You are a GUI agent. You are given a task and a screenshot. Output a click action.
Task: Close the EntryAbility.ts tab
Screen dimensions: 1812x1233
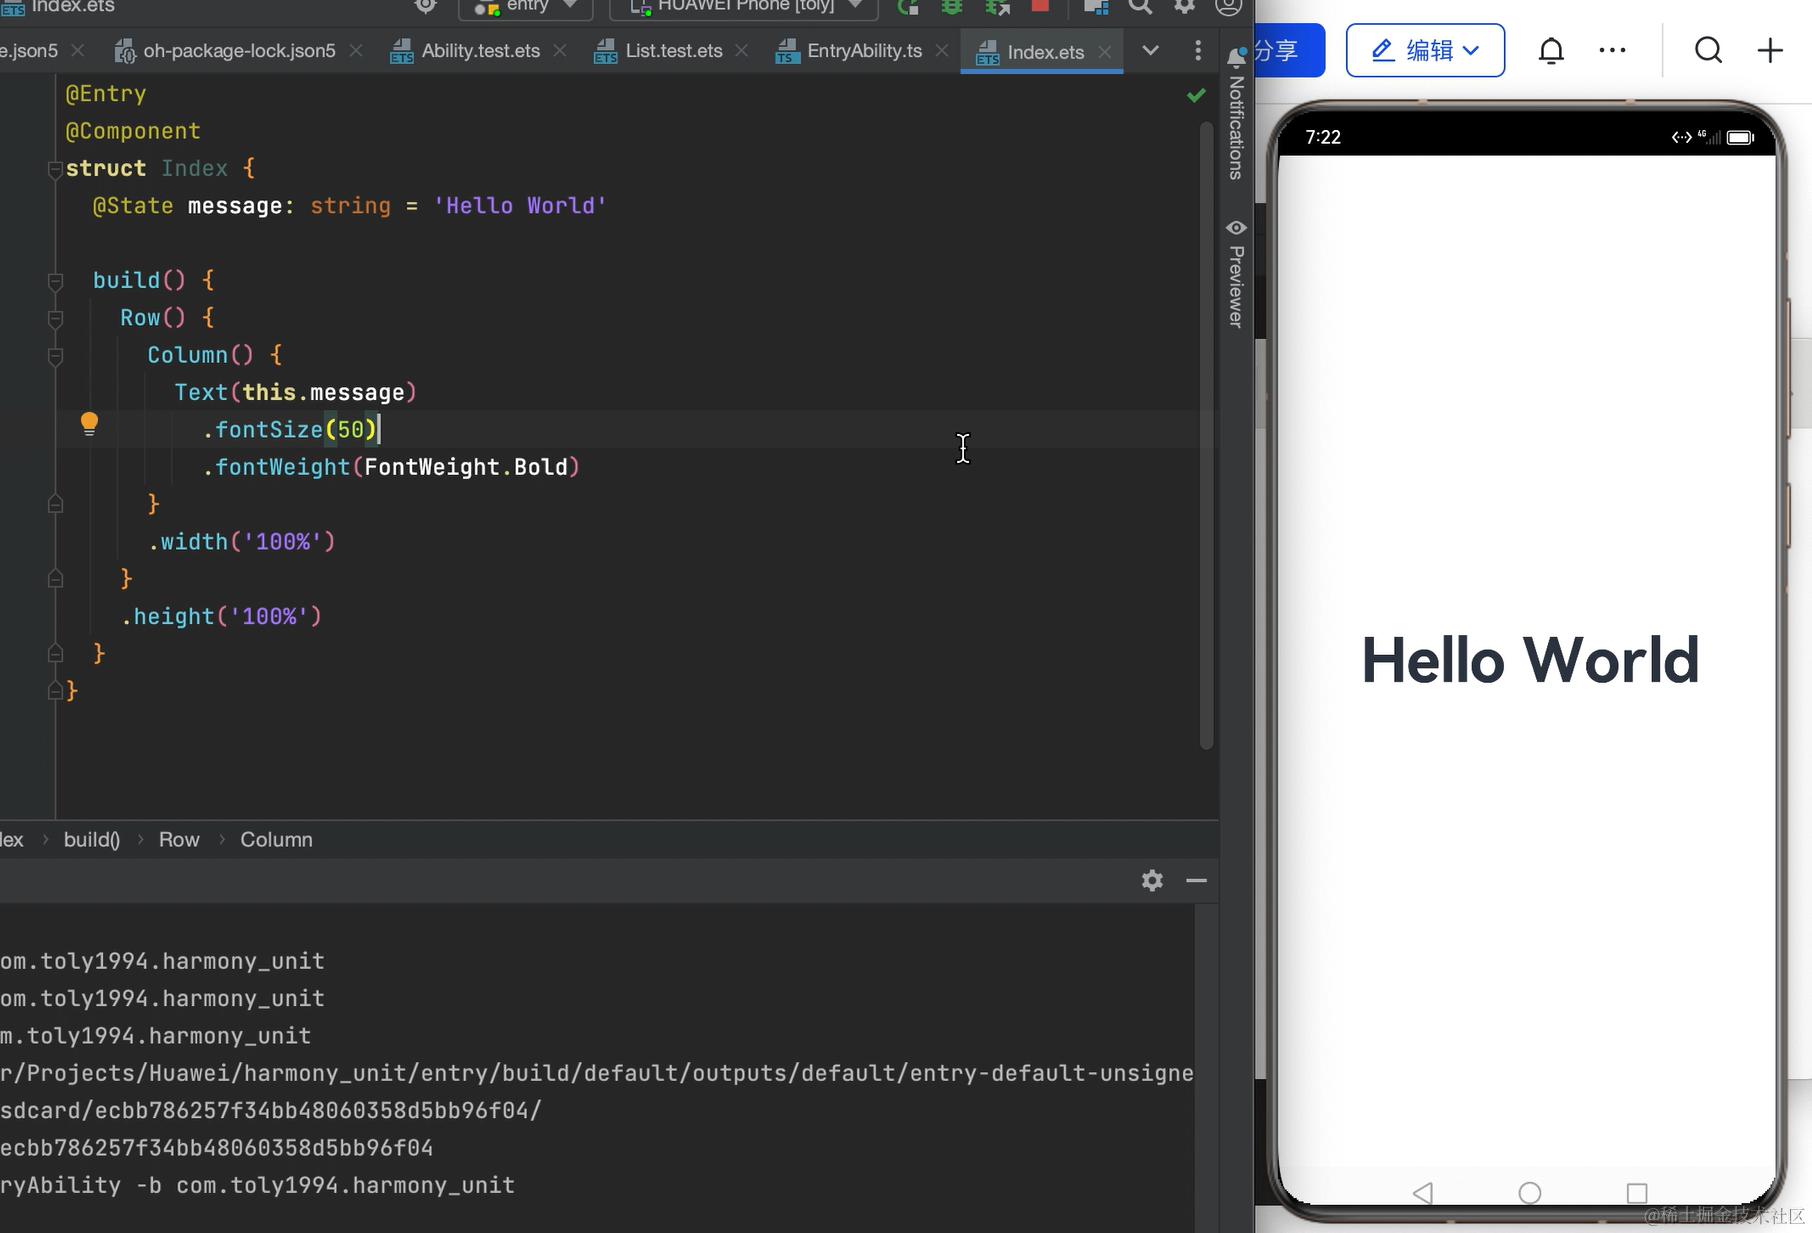(942, 51)
